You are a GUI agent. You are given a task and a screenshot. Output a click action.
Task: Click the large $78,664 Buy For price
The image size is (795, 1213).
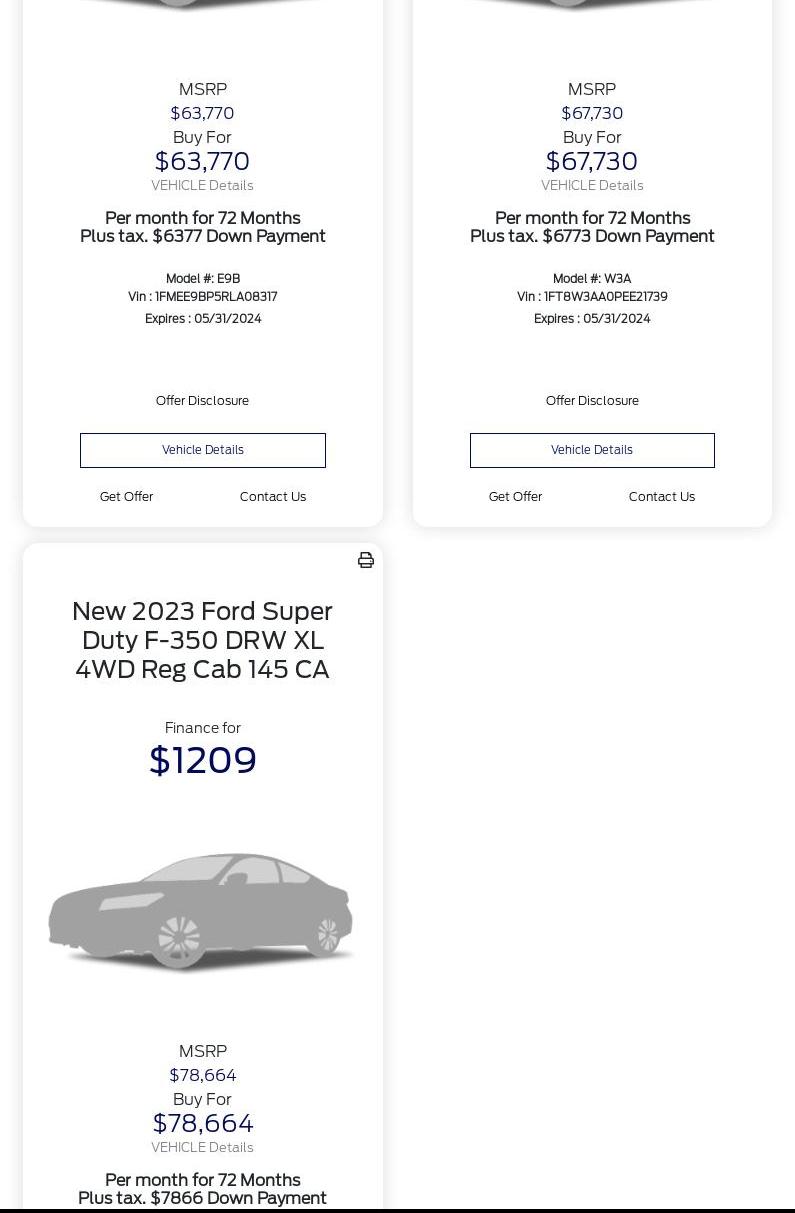point(202,1124)
